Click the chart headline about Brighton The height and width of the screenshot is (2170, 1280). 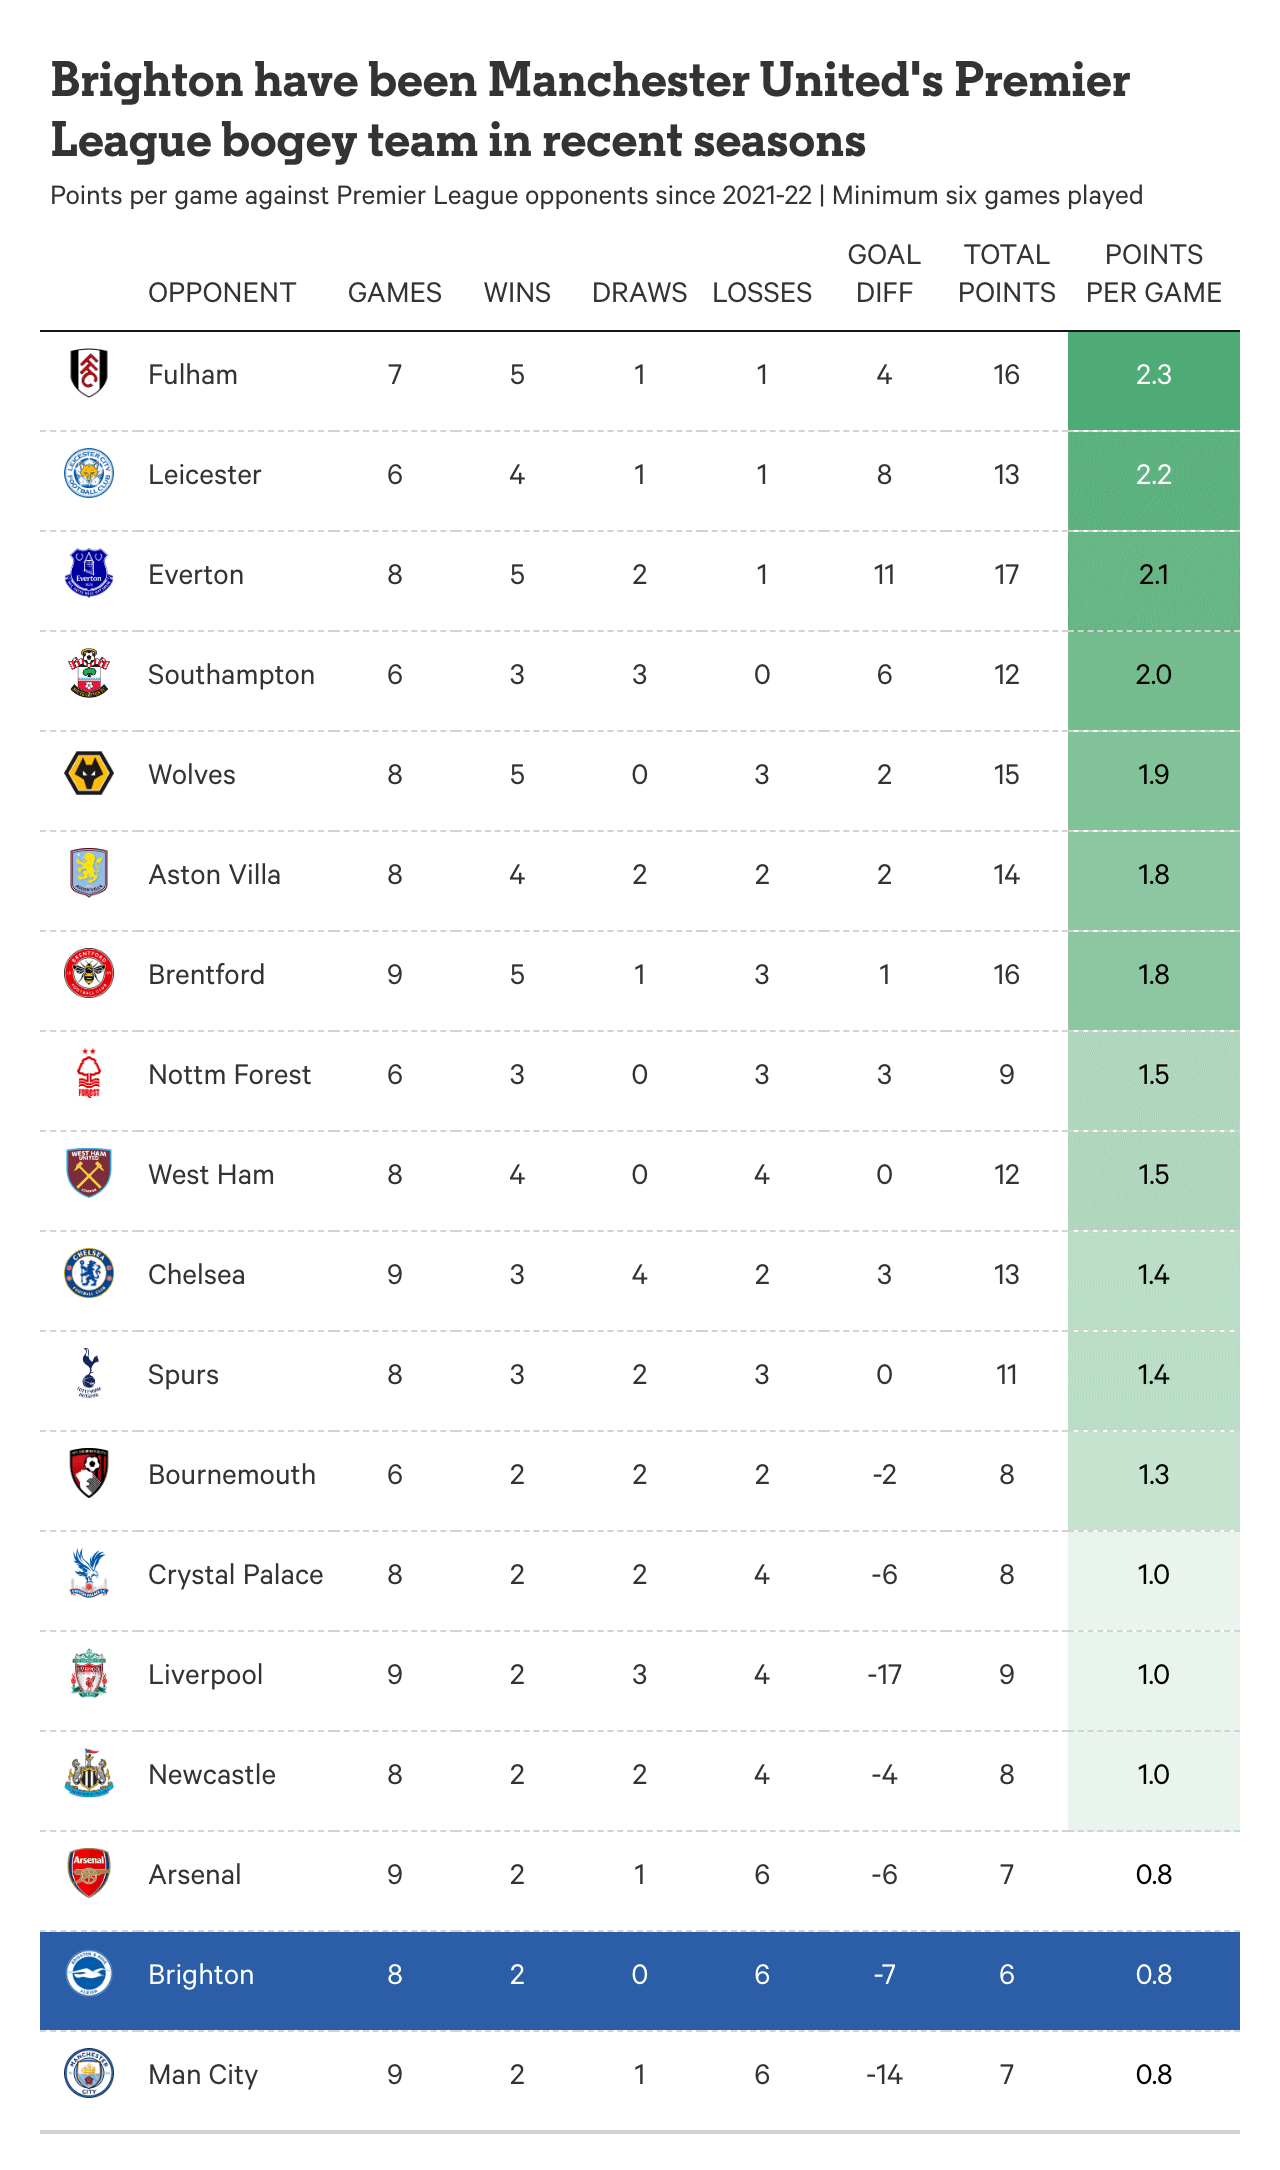590,110
